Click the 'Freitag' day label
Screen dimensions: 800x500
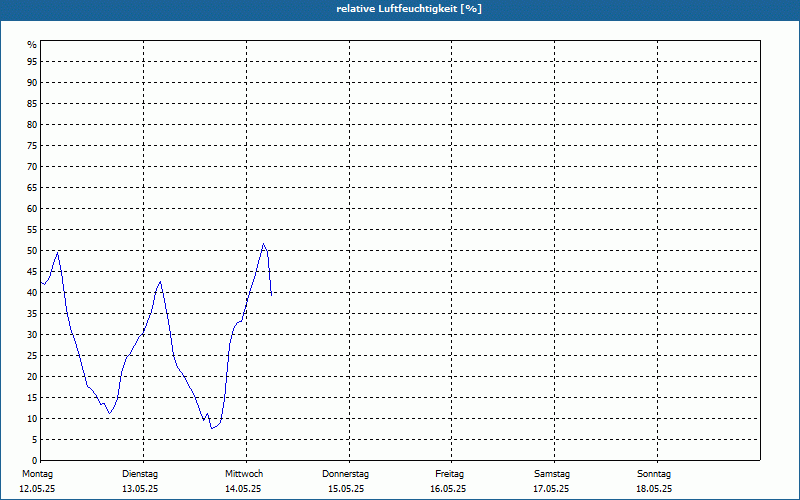449,474
